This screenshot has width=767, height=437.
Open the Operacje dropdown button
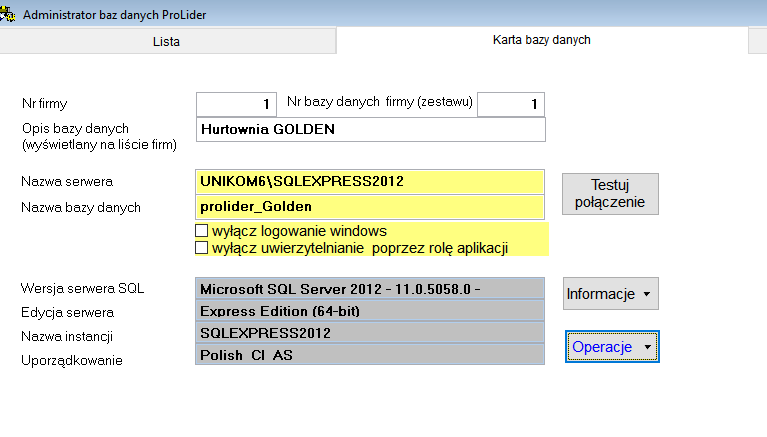(x=612, y=346)
